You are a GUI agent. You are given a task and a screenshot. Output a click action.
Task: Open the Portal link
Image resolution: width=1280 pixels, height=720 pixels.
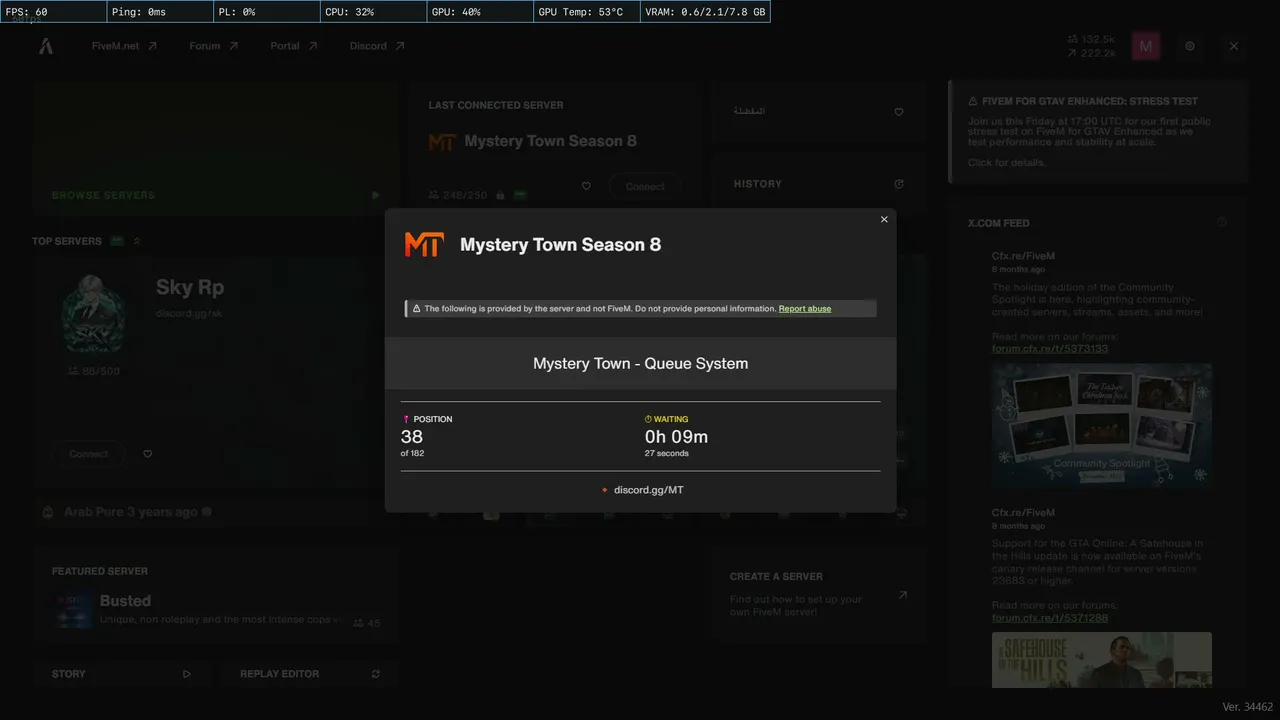(294, 46)
